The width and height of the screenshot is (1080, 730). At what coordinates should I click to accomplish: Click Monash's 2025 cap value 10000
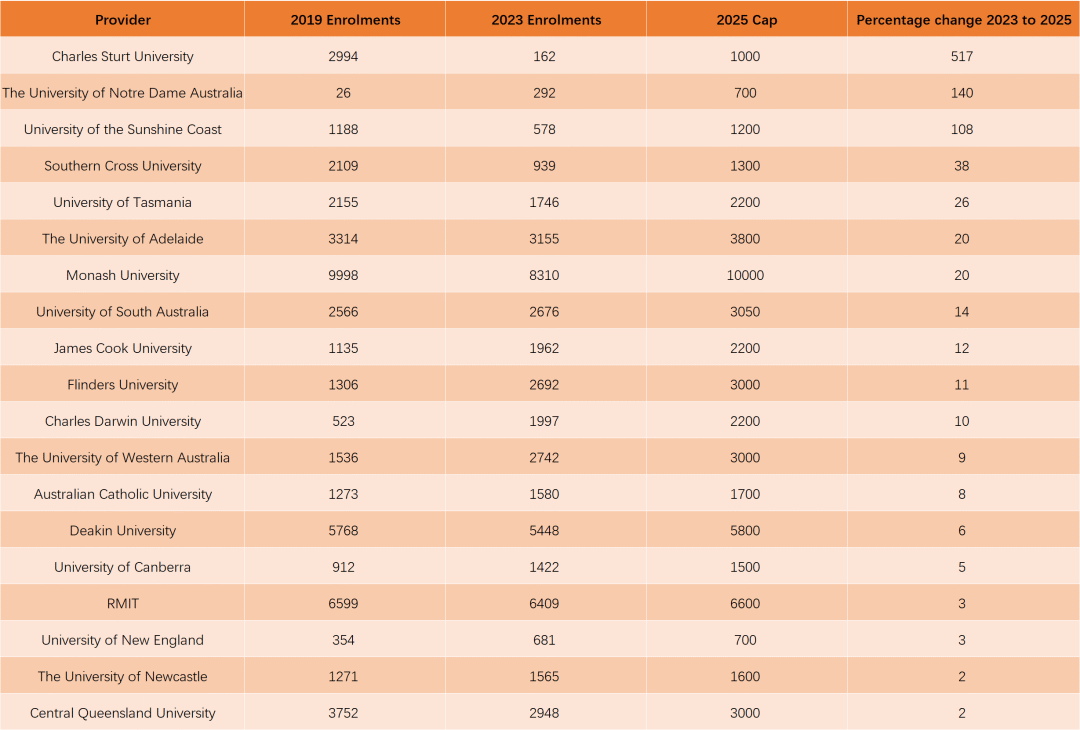pos(746,276)
